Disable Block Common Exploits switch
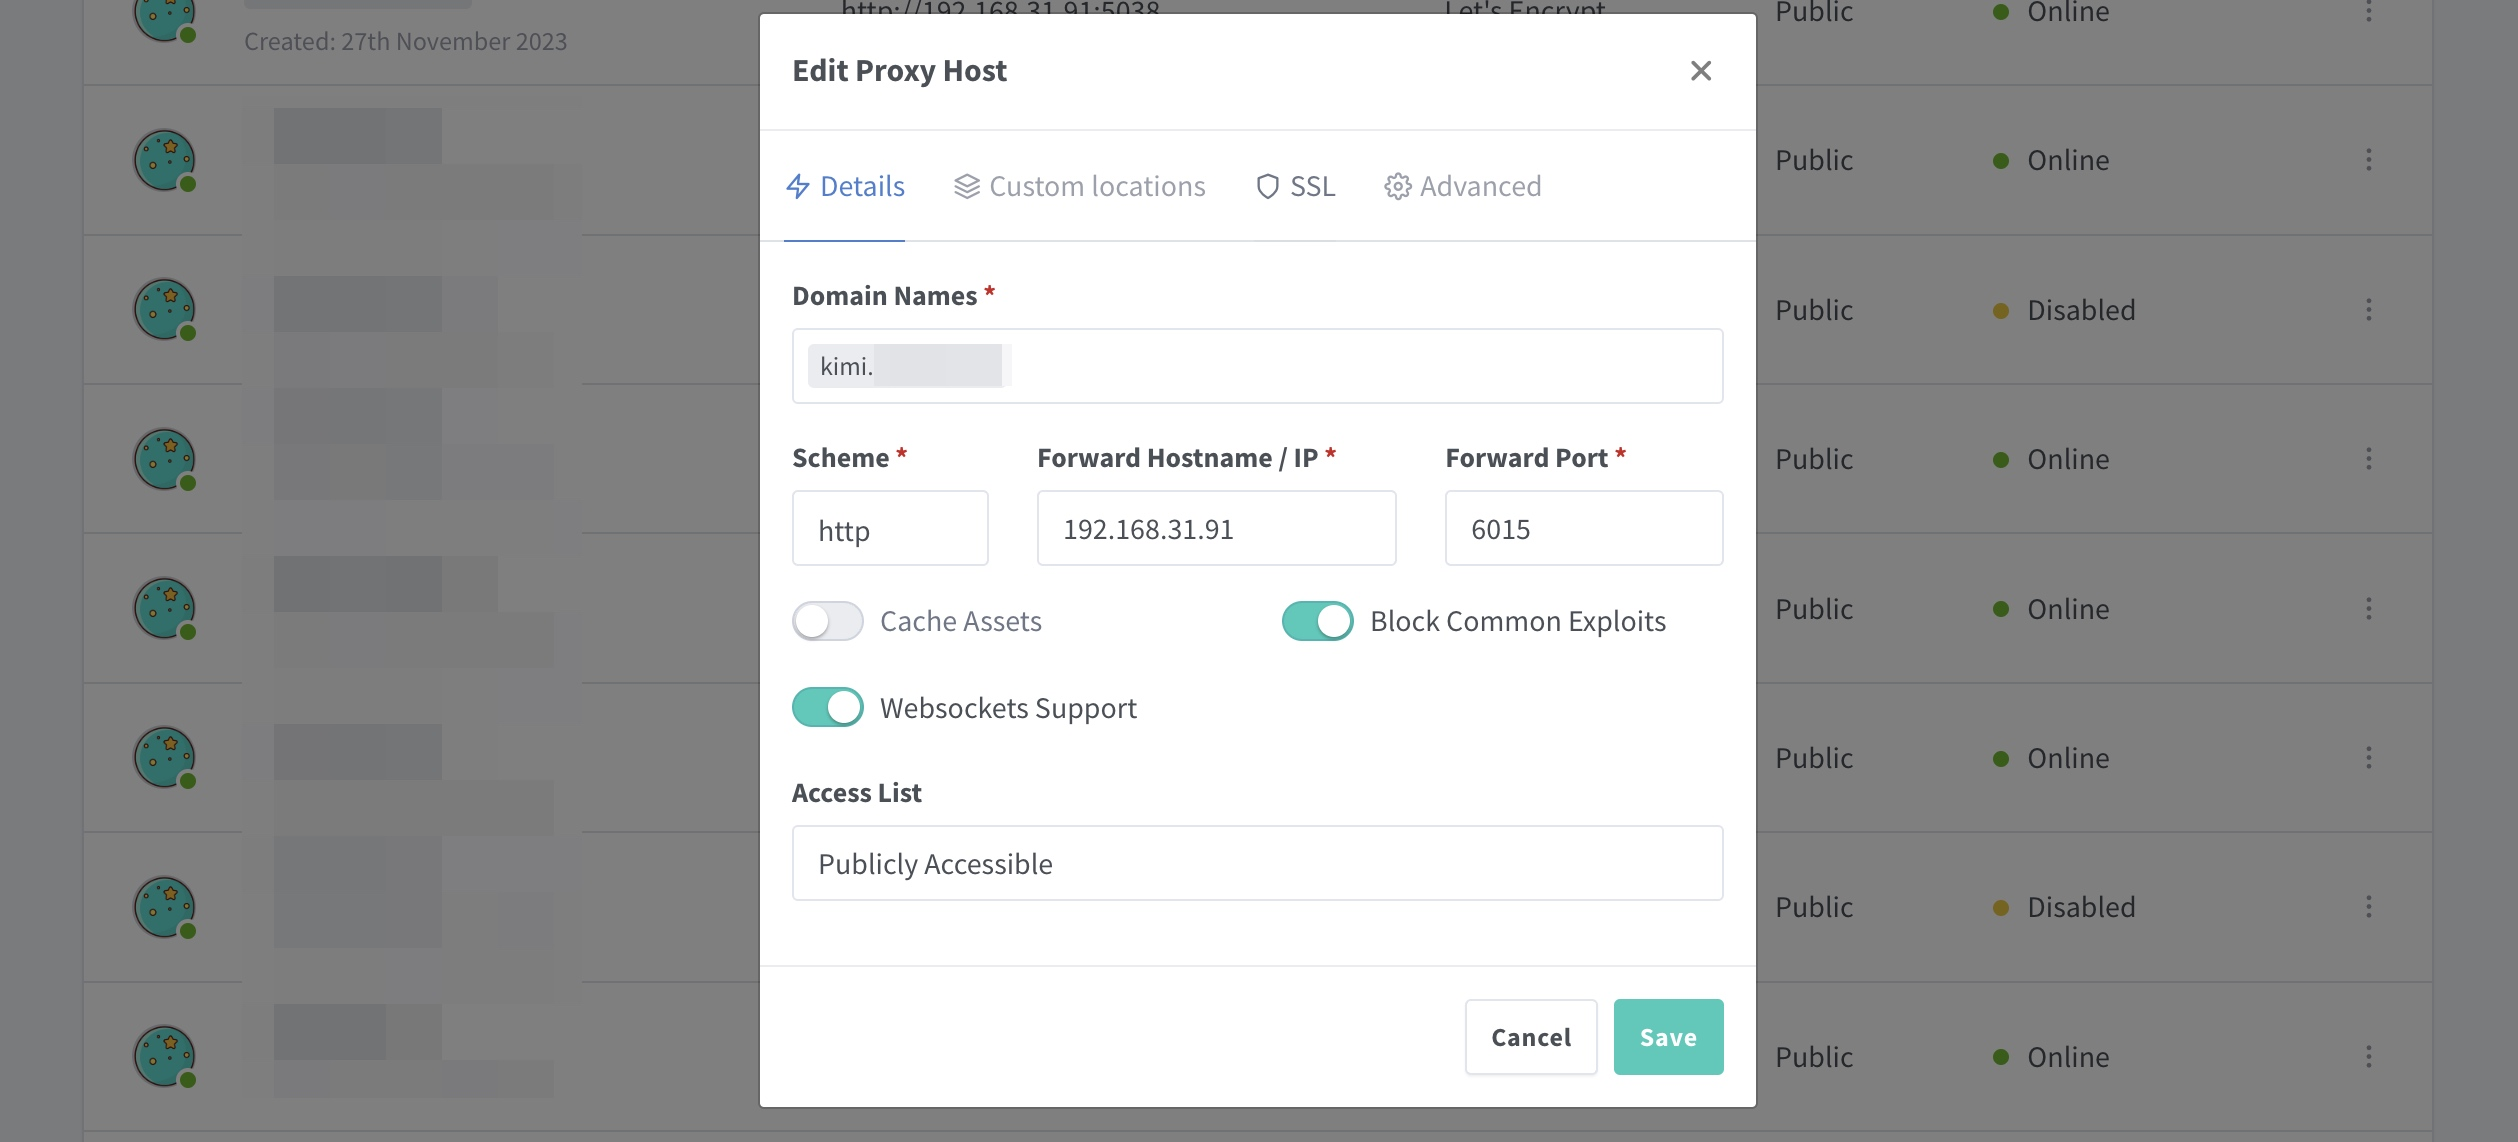The height and width of the screenshot is (1142, 2518). (x=1318, y=621)
